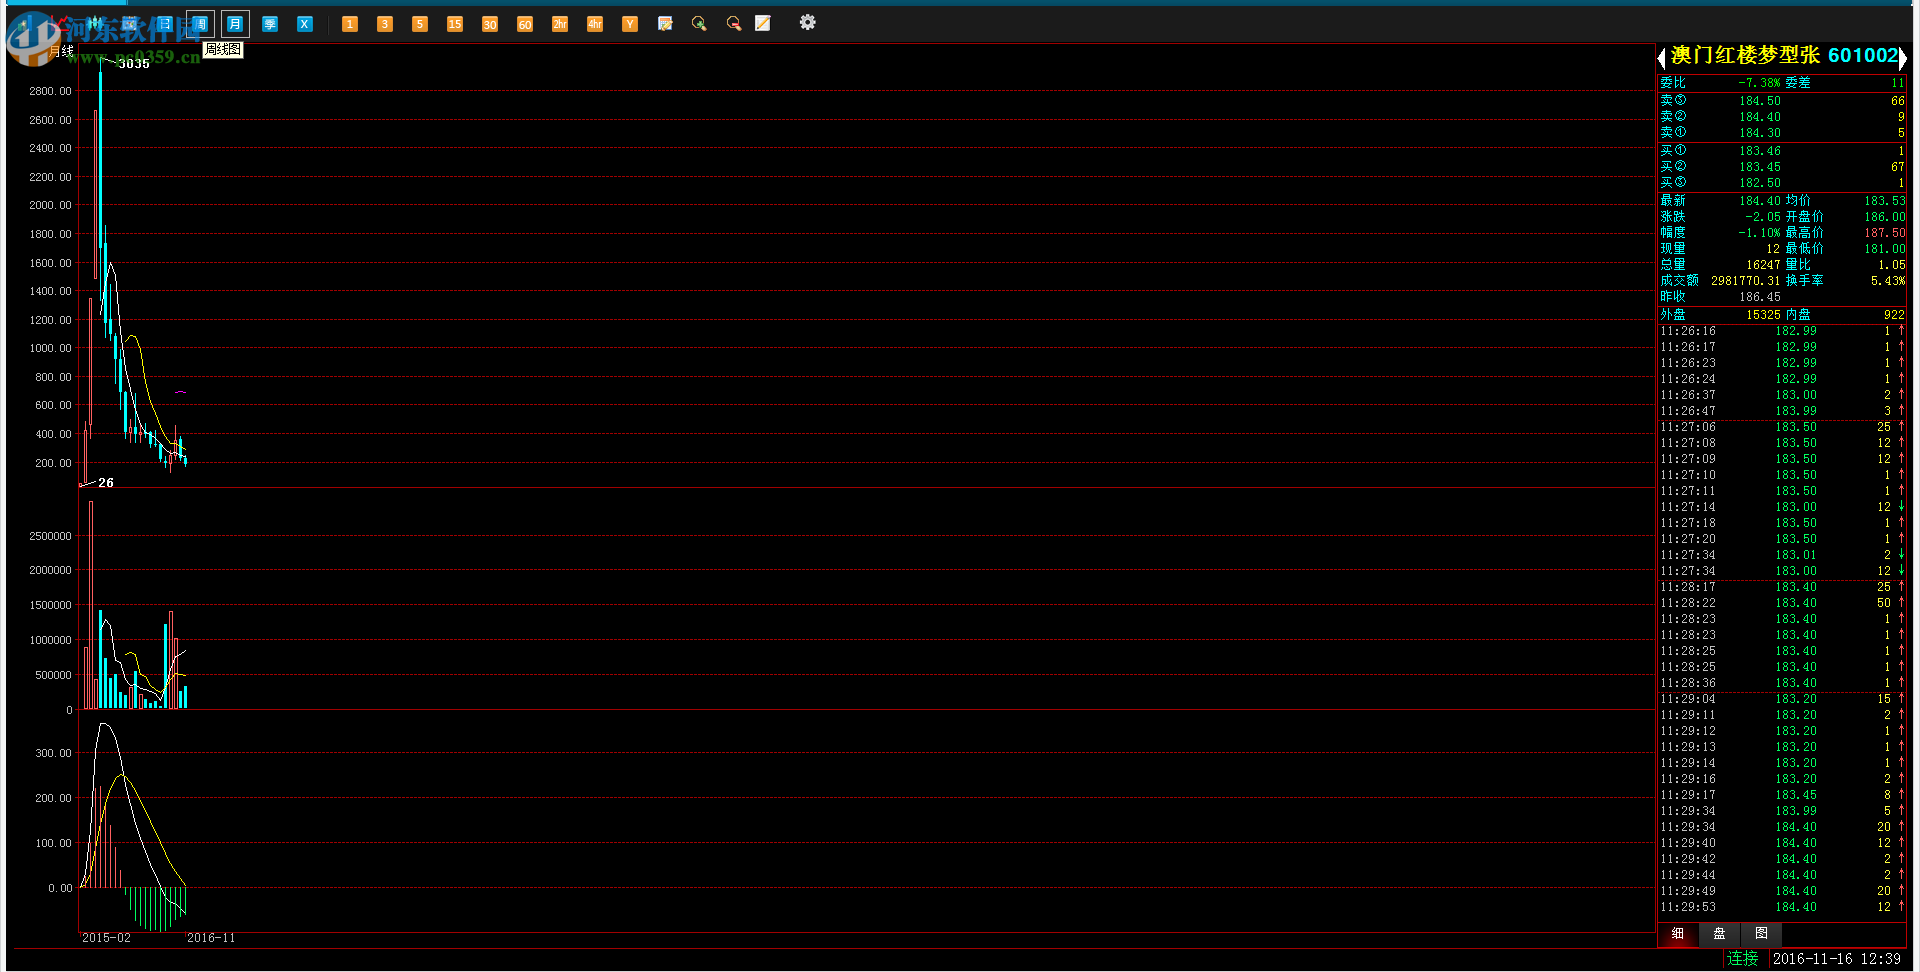Select the 30-minute period button
1920x972 pixels.
coord(490,23)
